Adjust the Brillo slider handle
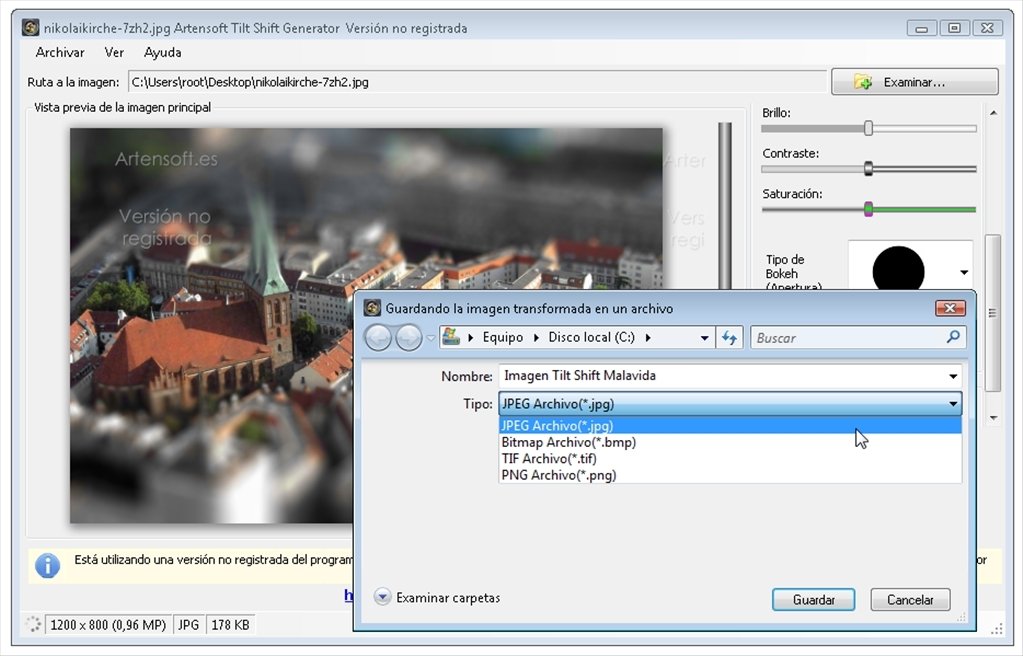The height and width of the screenshot is (656, 1023). tap(868, 128)
